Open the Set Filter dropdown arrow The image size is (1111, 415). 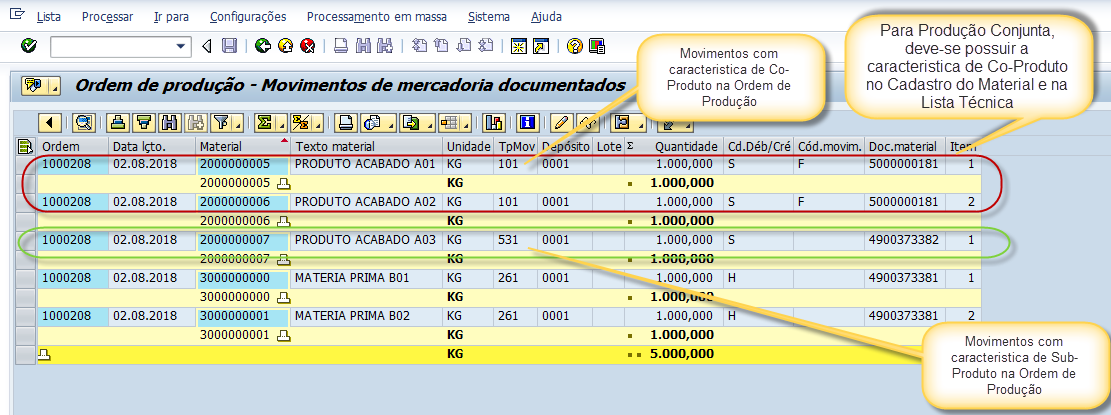click(239, 123)
